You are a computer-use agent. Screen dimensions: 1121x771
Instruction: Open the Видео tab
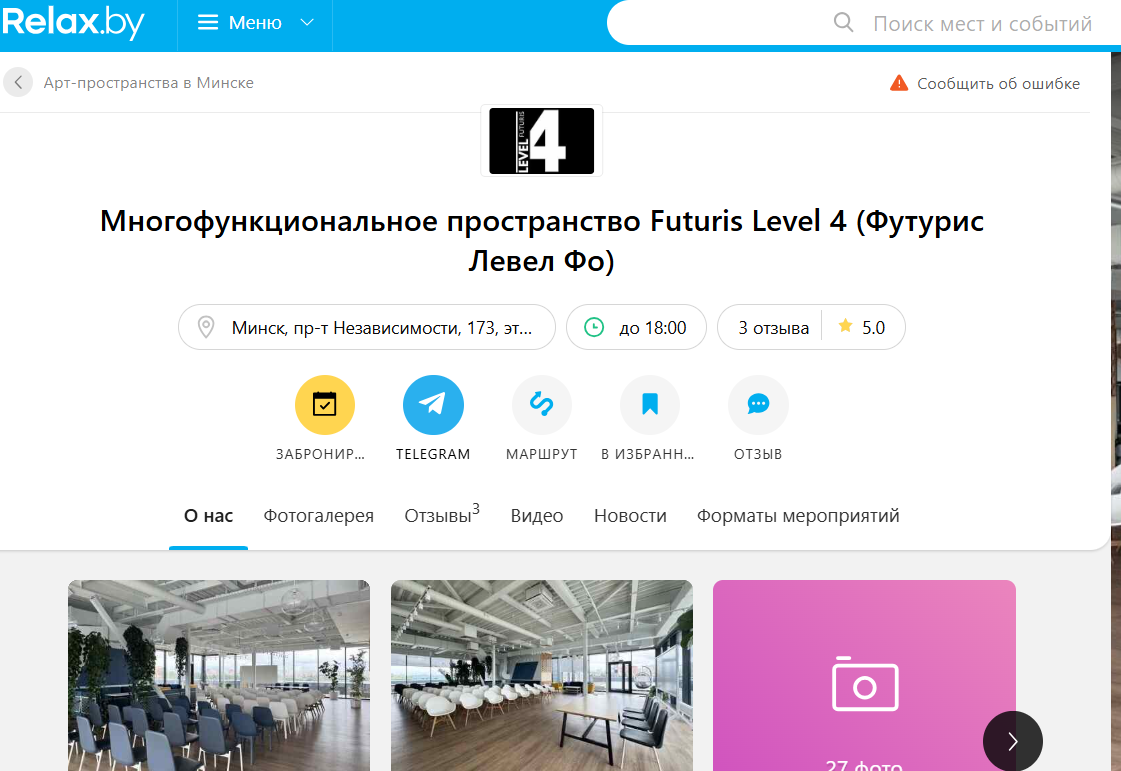point(537,516)
